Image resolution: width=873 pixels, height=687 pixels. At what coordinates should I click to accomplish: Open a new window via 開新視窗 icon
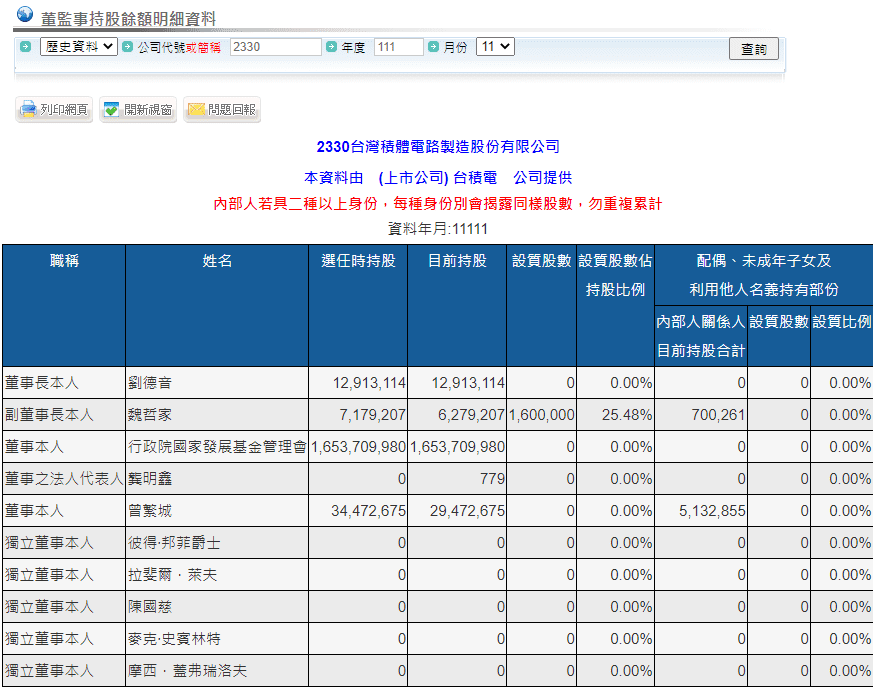[112, 110]
